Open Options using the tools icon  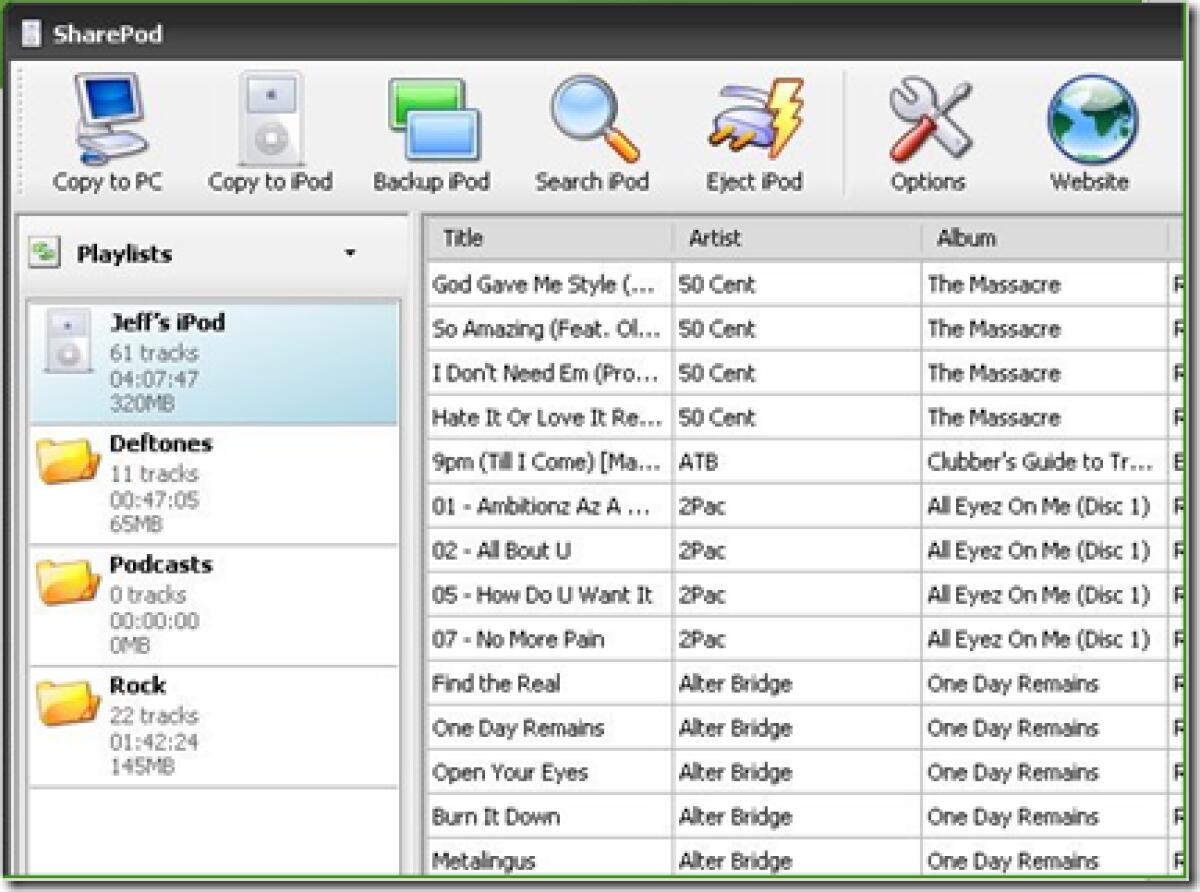tap(928, 120)
